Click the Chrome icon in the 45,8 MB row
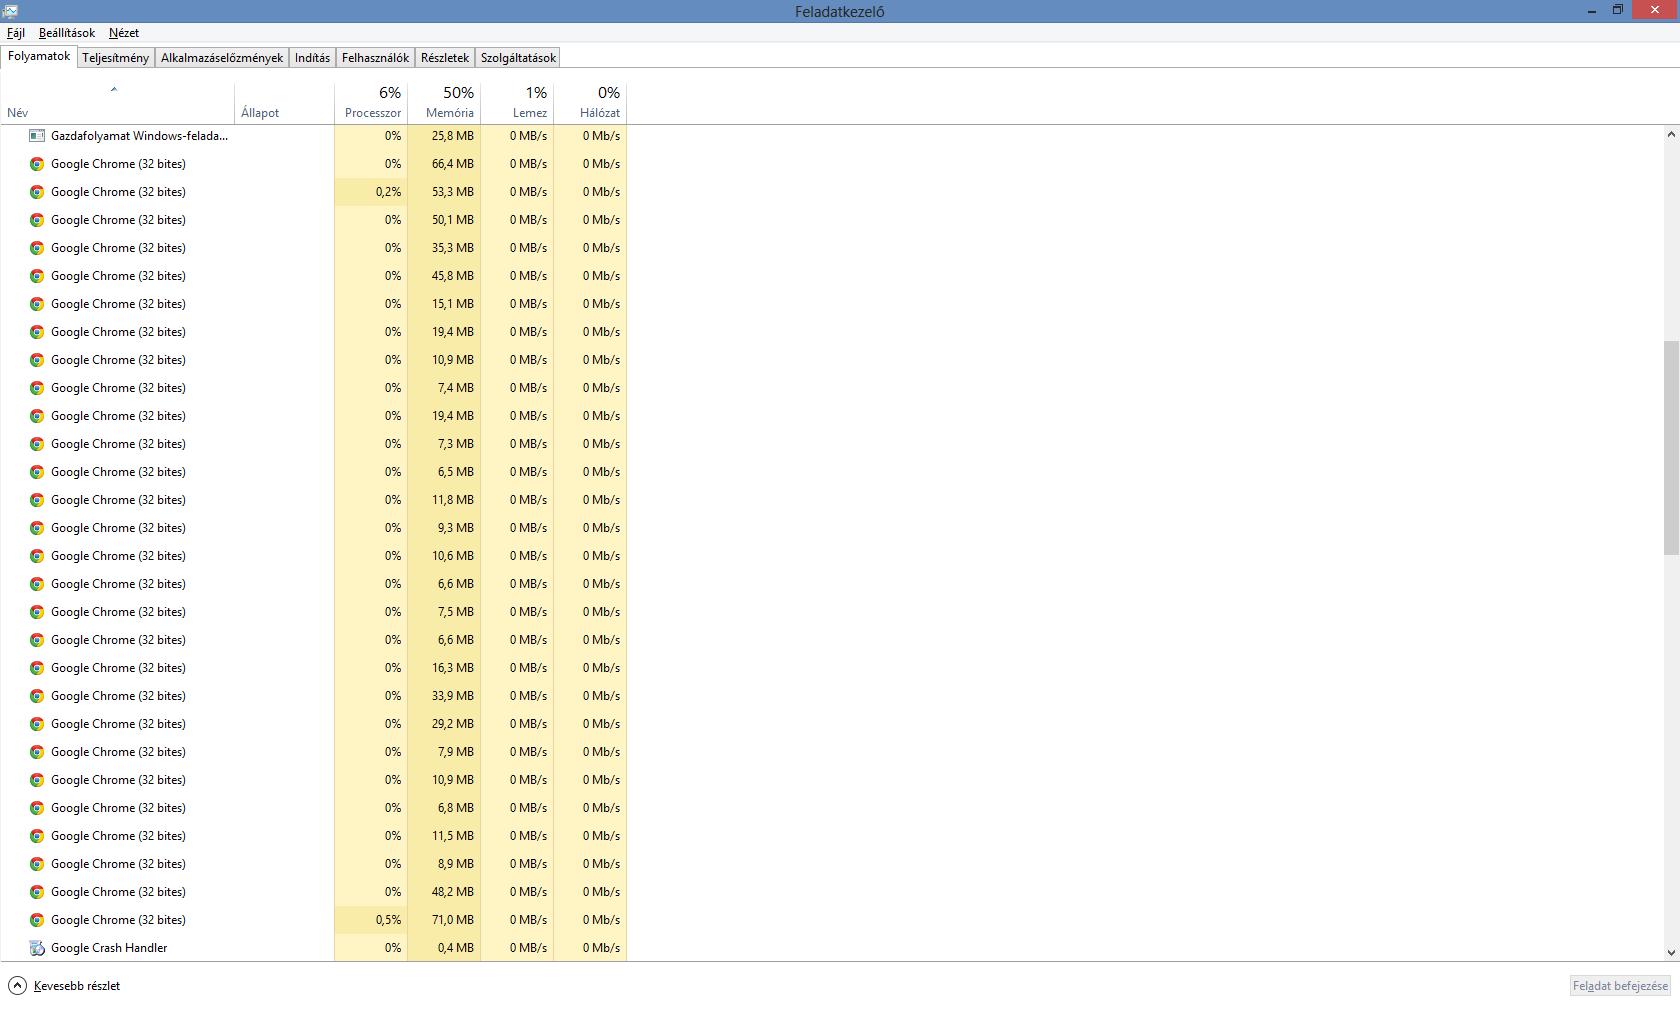Screen dimensions: 1680x1010 pyautogui.click(x=37, y=276)
